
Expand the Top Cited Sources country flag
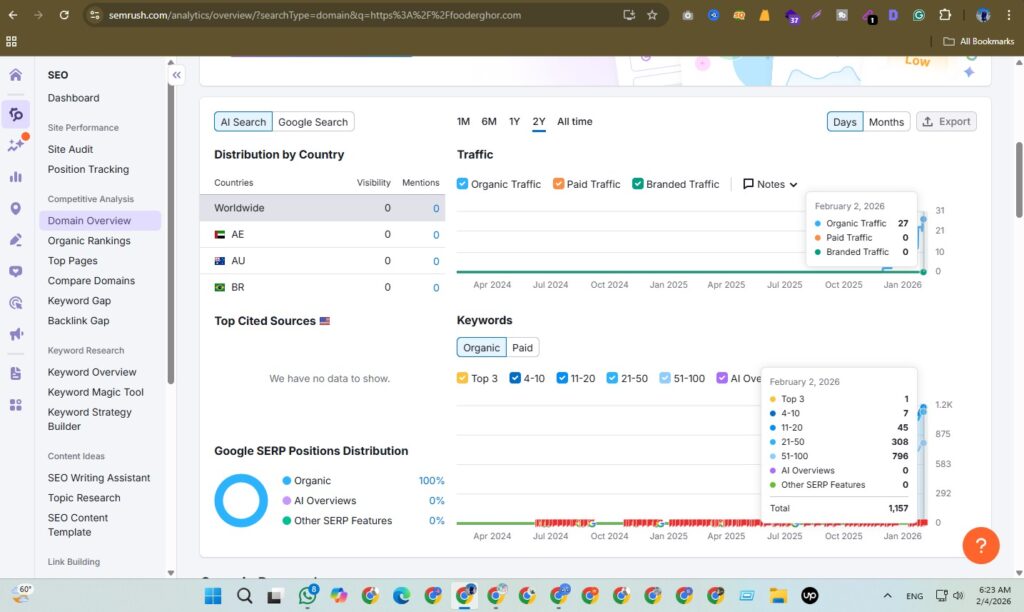[325, 320]
